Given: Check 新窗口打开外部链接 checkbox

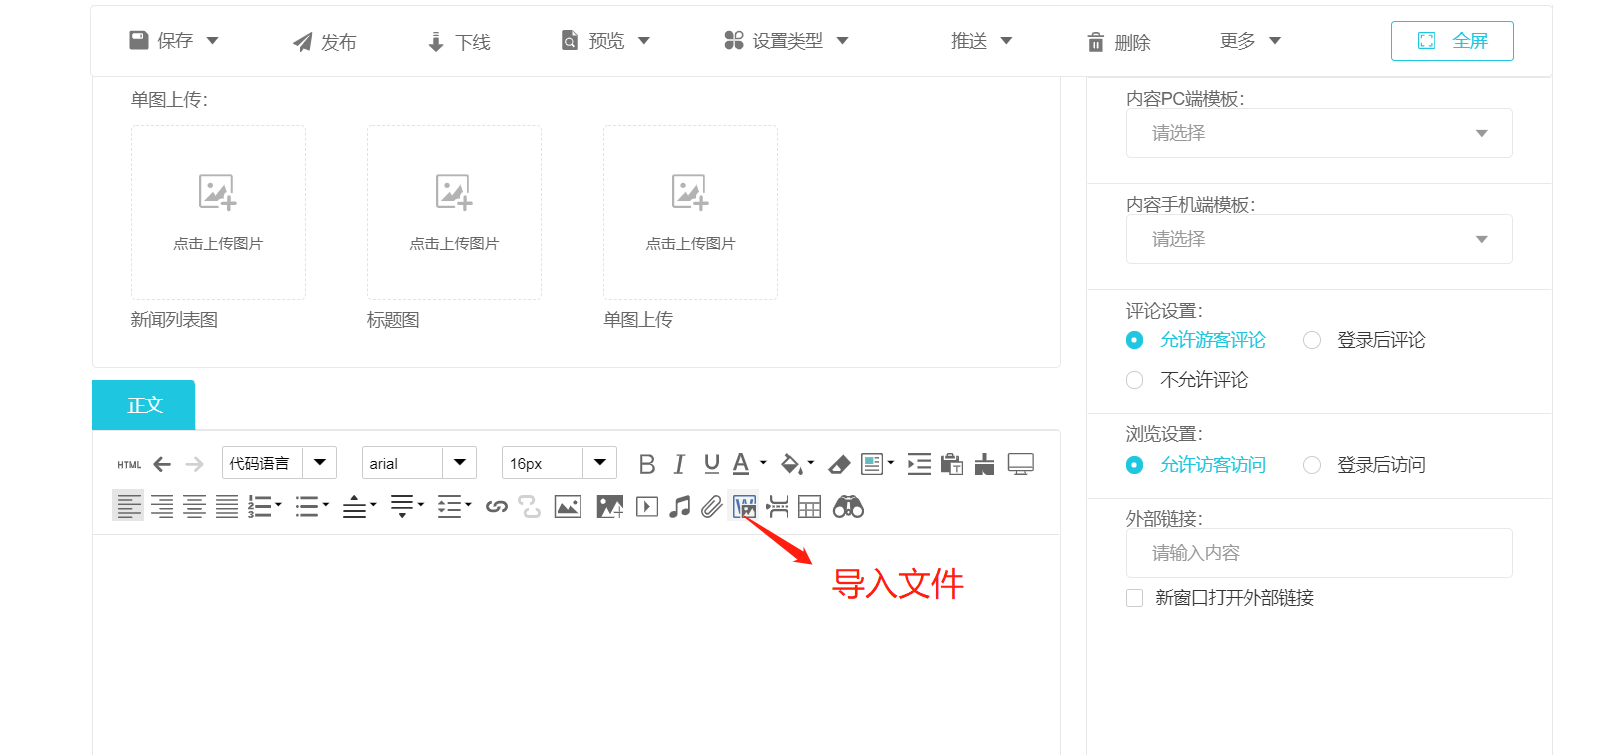Looking at the screenshot, I should tap(1134, 598).
